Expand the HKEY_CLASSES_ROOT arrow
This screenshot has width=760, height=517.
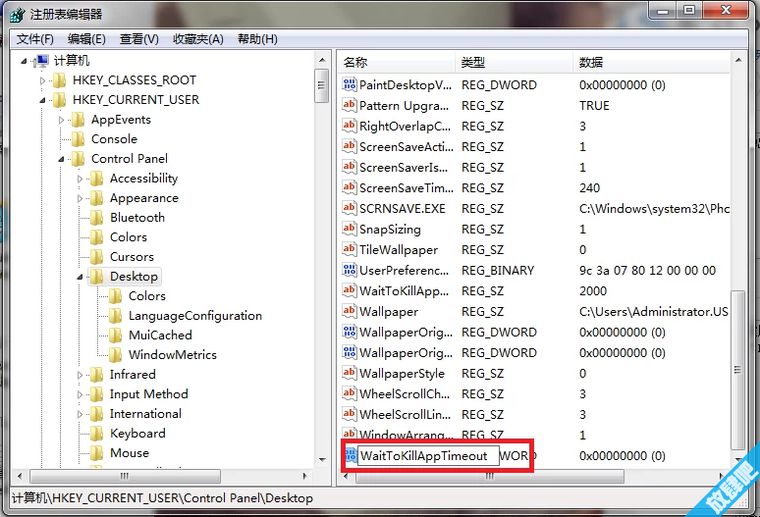click(x=42, y=81)
